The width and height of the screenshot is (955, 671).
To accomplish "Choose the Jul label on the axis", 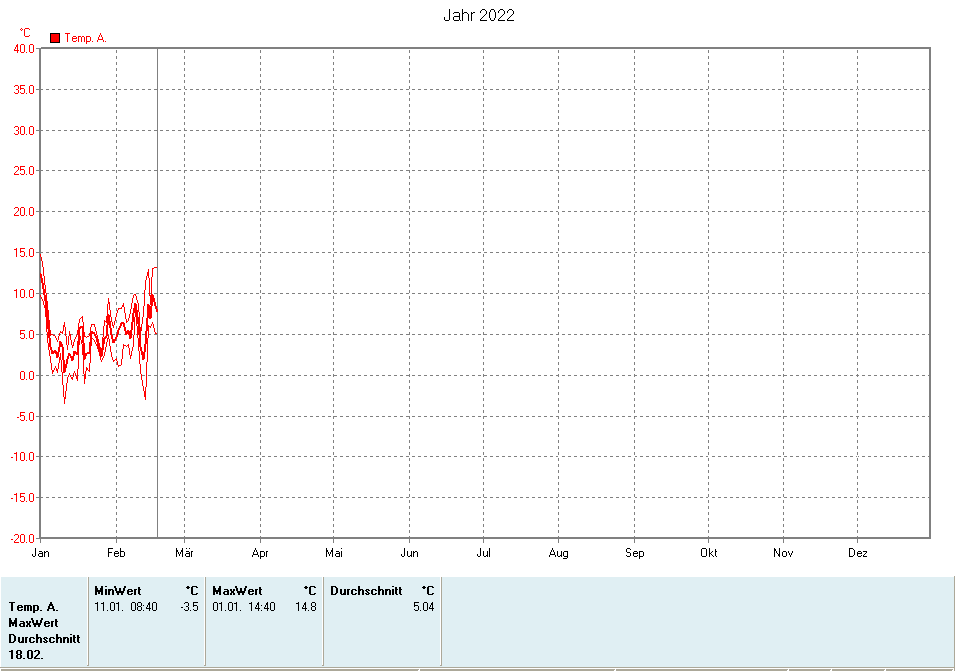I will (483, 553).
